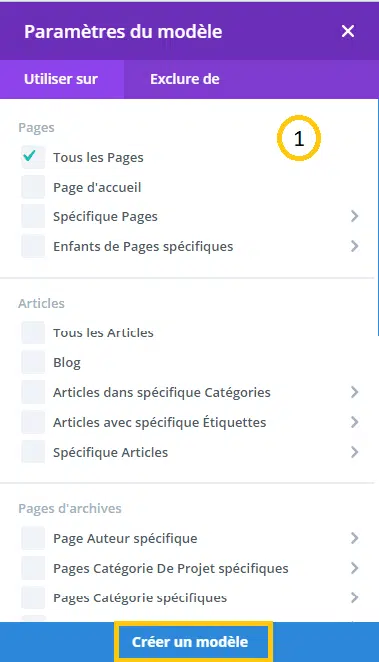Enable the Page d'accueil checkbox
Image resolution: width=379 pixels, height=662 pixels.
click(x=33, y=187)
